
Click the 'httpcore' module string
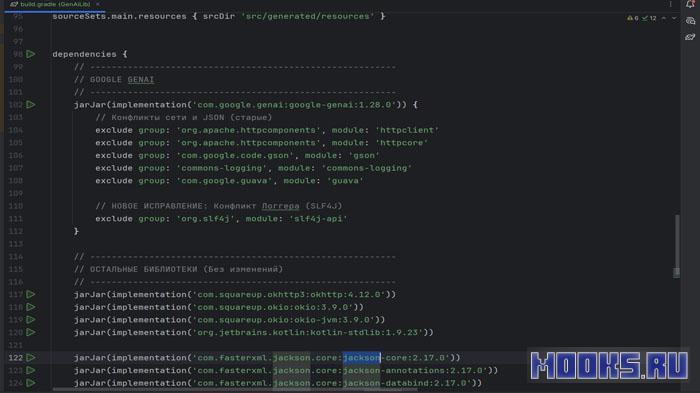point(401,142)
